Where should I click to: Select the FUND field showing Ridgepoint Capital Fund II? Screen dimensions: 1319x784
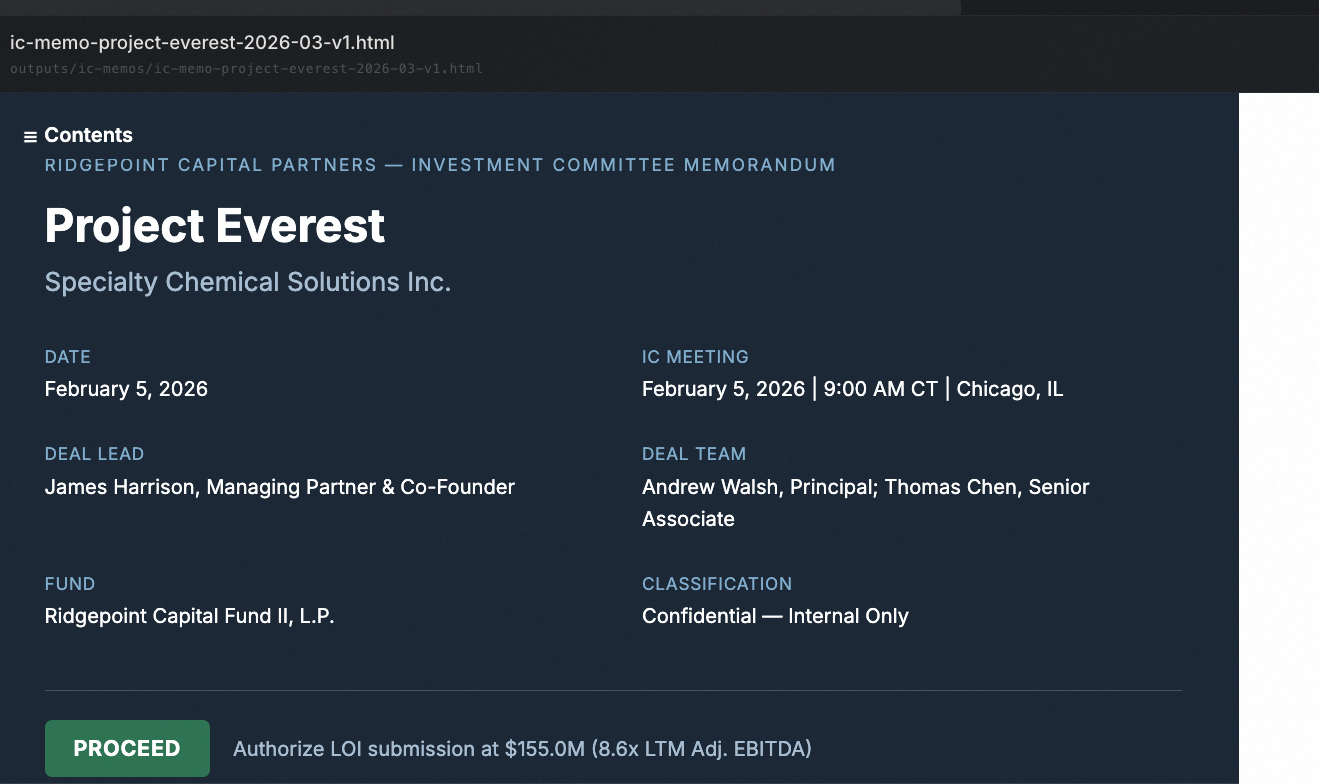click(x=189, y=615)
